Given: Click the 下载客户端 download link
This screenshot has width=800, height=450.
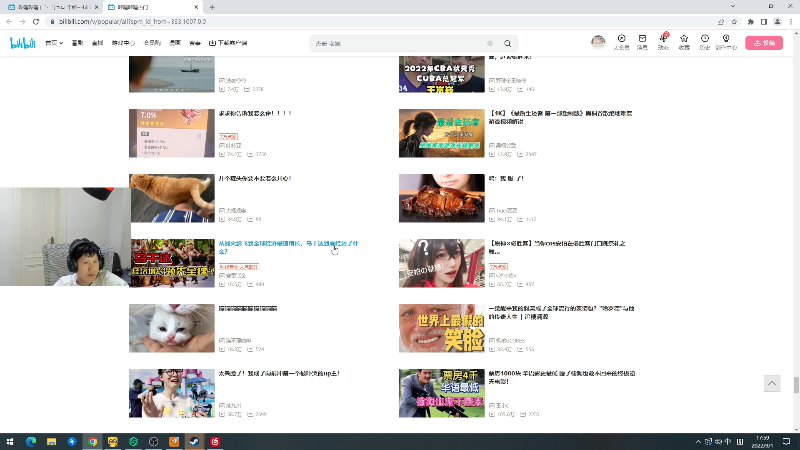Looking at the screenshot, I should pyautogui.click(x=228, y=43).
